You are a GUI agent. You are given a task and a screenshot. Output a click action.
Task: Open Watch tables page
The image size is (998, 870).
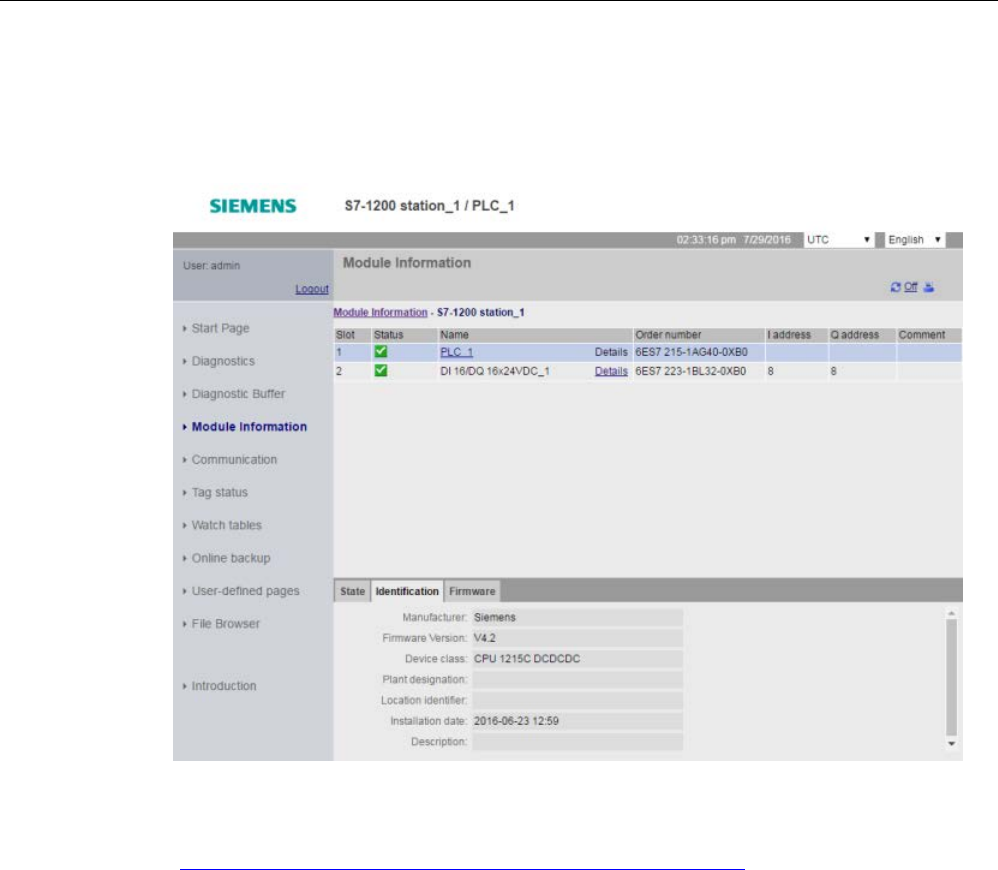[x=227, y=525]
